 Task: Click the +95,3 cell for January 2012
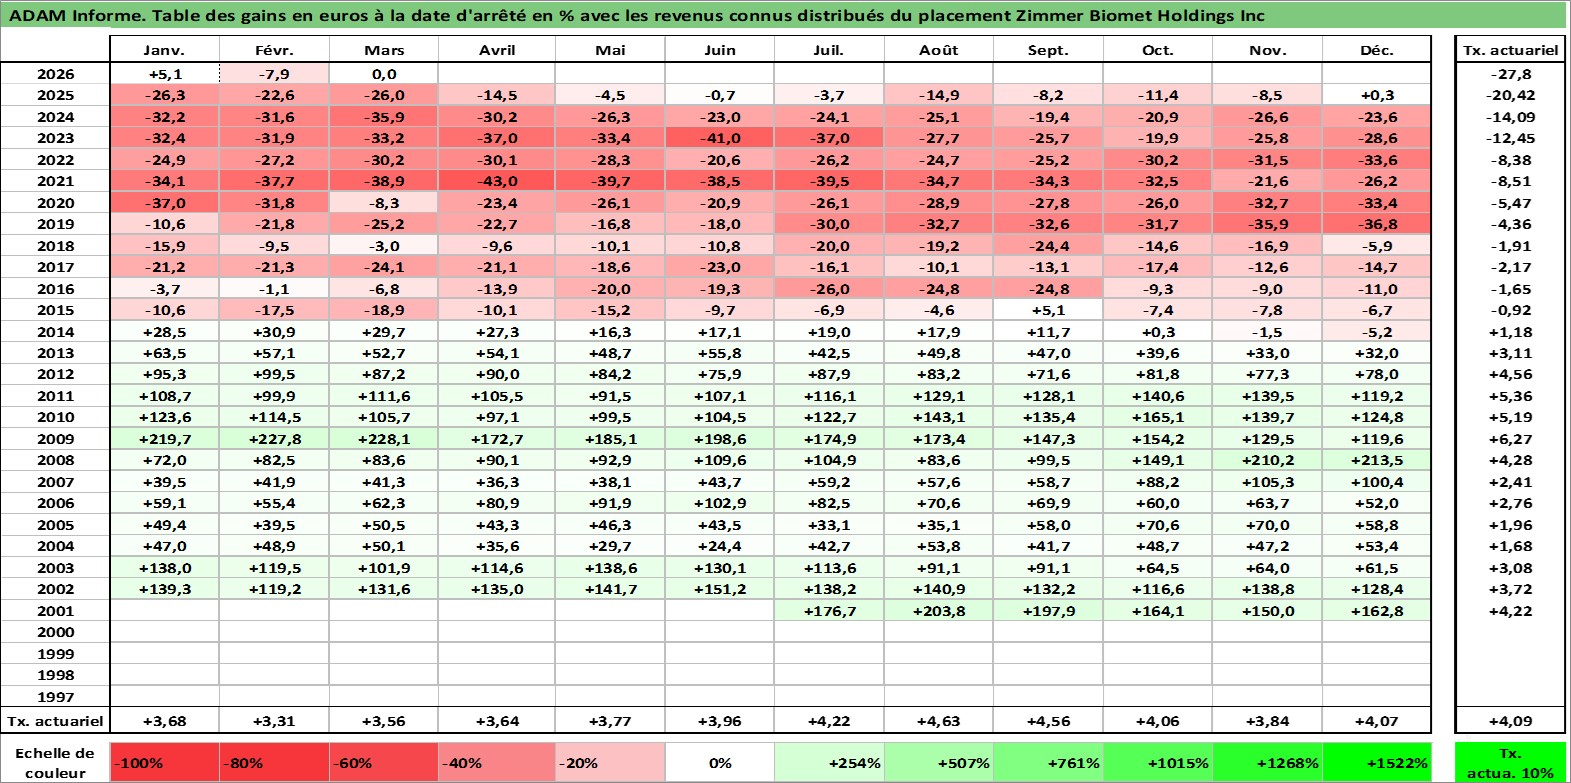coord(164,374)
